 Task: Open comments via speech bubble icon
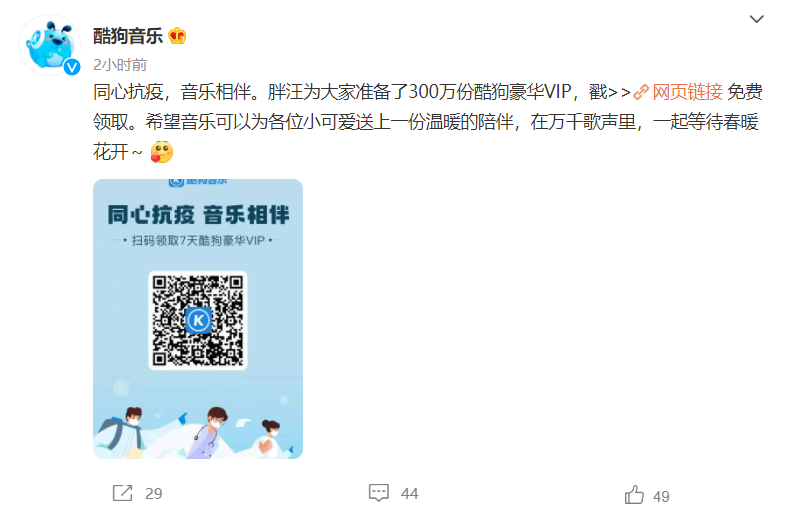pyautogui.click(x=378, y=493)
